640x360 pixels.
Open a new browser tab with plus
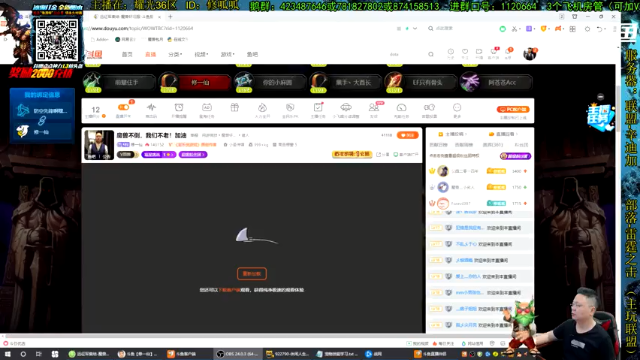pos(170,17)
